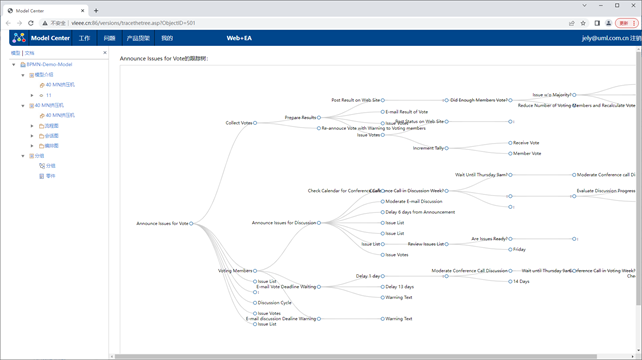Click the Web+EA header link
Viewport: 642px width, 360px height.
click(x=239, y=38)
